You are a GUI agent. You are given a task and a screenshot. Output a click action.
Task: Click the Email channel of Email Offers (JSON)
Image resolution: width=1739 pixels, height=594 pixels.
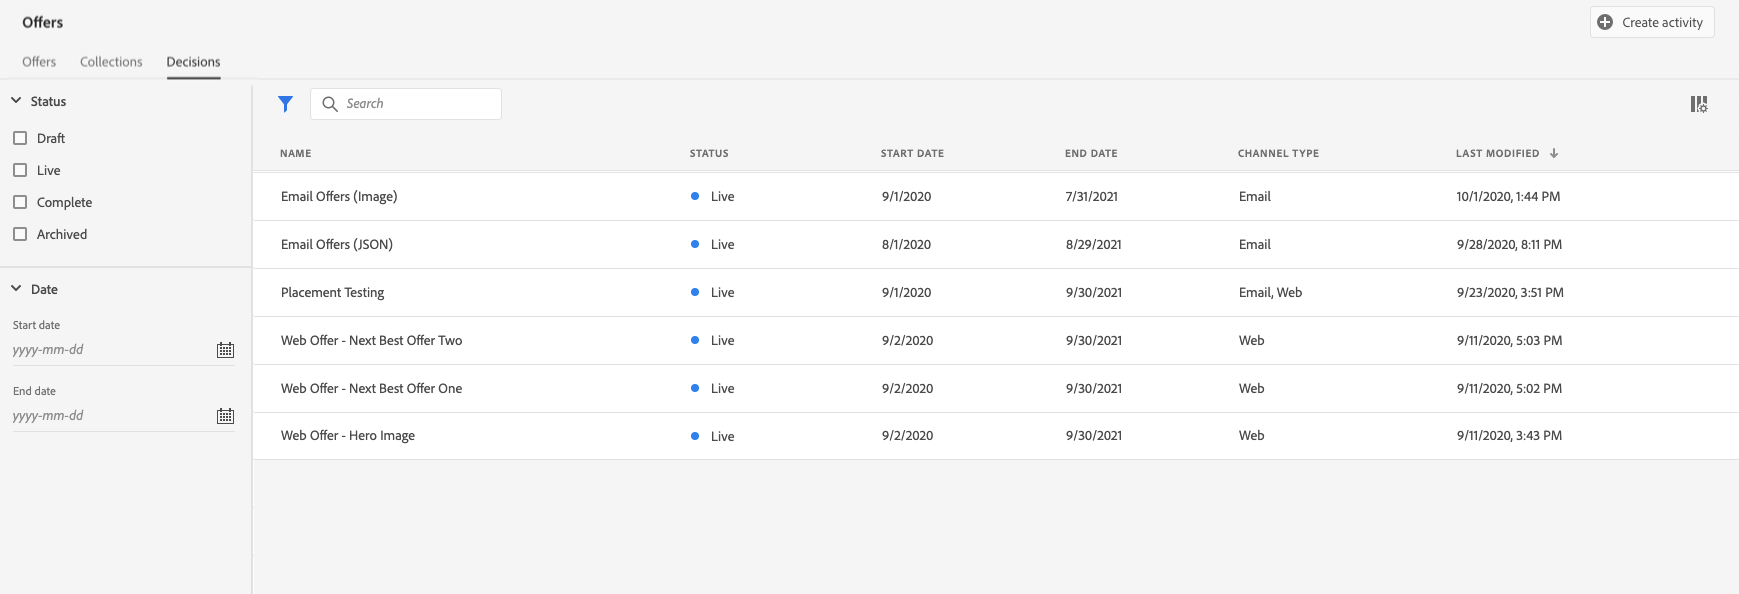click(1255, 244)
